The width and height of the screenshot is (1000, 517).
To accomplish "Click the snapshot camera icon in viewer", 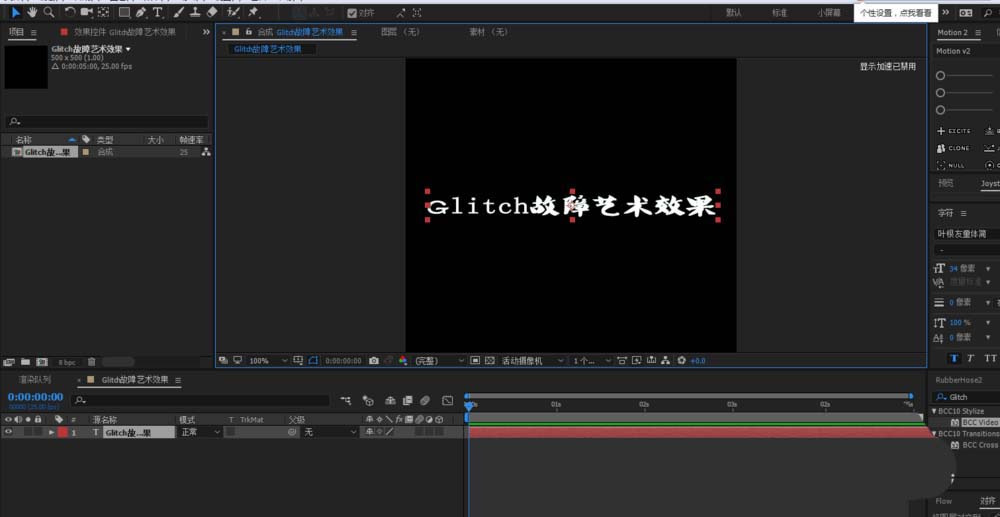I will 374,360.
